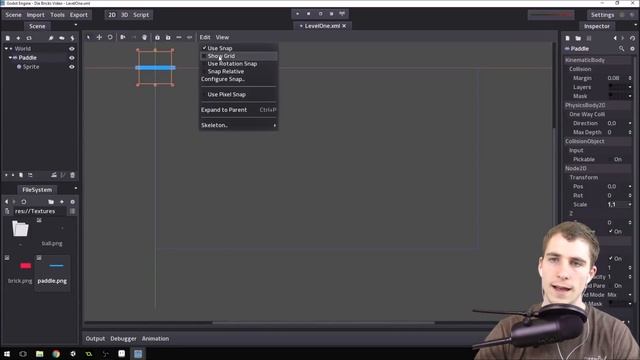Image resolution: width=640 pixels, height=360 pixels.
Task: Select the arrow Select Mode tool
Action: (88, 37)
